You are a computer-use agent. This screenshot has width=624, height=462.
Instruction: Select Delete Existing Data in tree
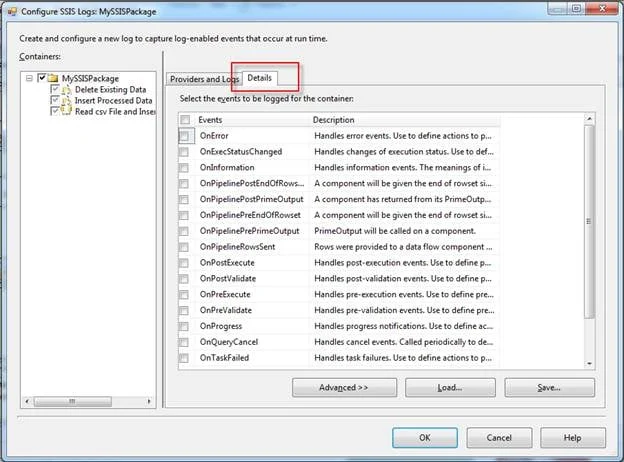click(111, 90)
